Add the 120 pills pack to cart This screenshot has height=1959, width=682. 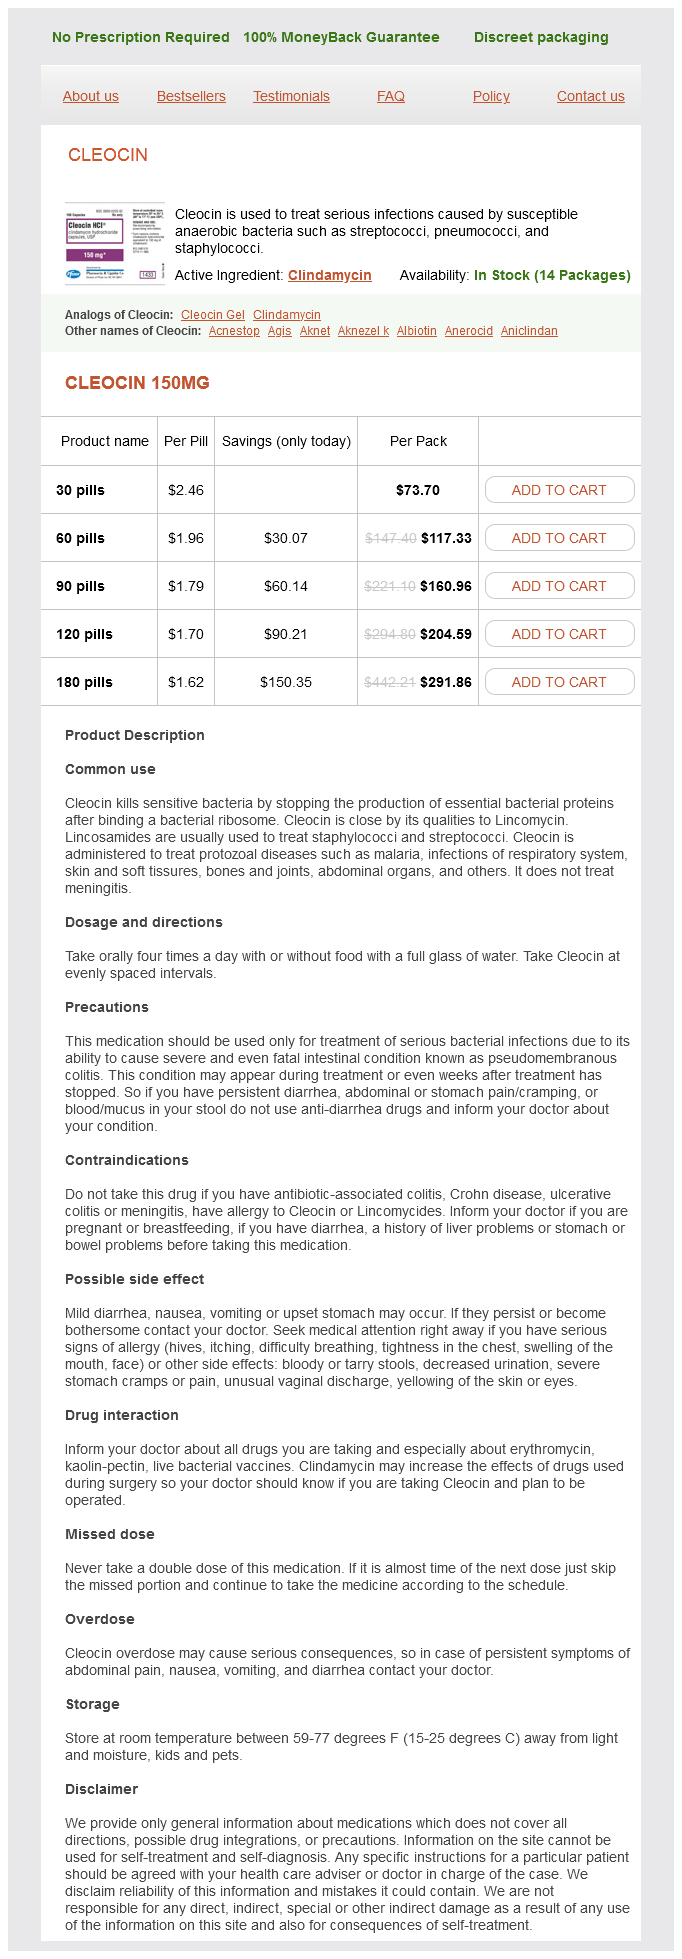point(559,634)
